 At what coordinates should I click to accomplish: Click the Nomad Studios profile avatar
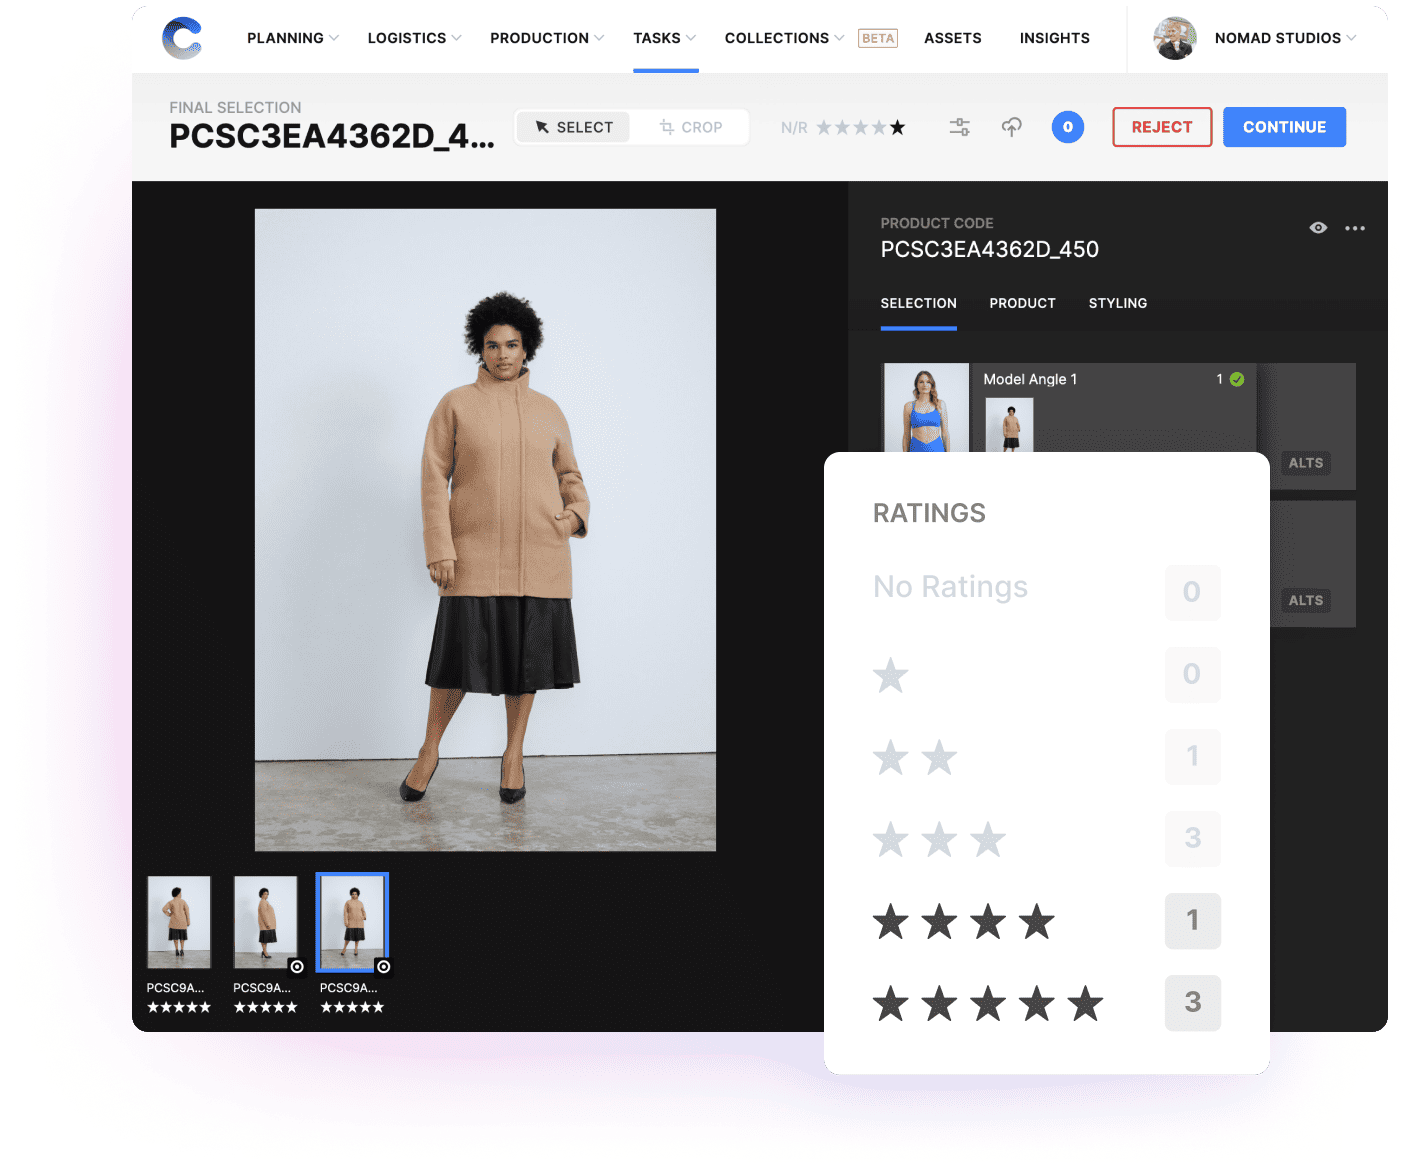point(1174,38)
